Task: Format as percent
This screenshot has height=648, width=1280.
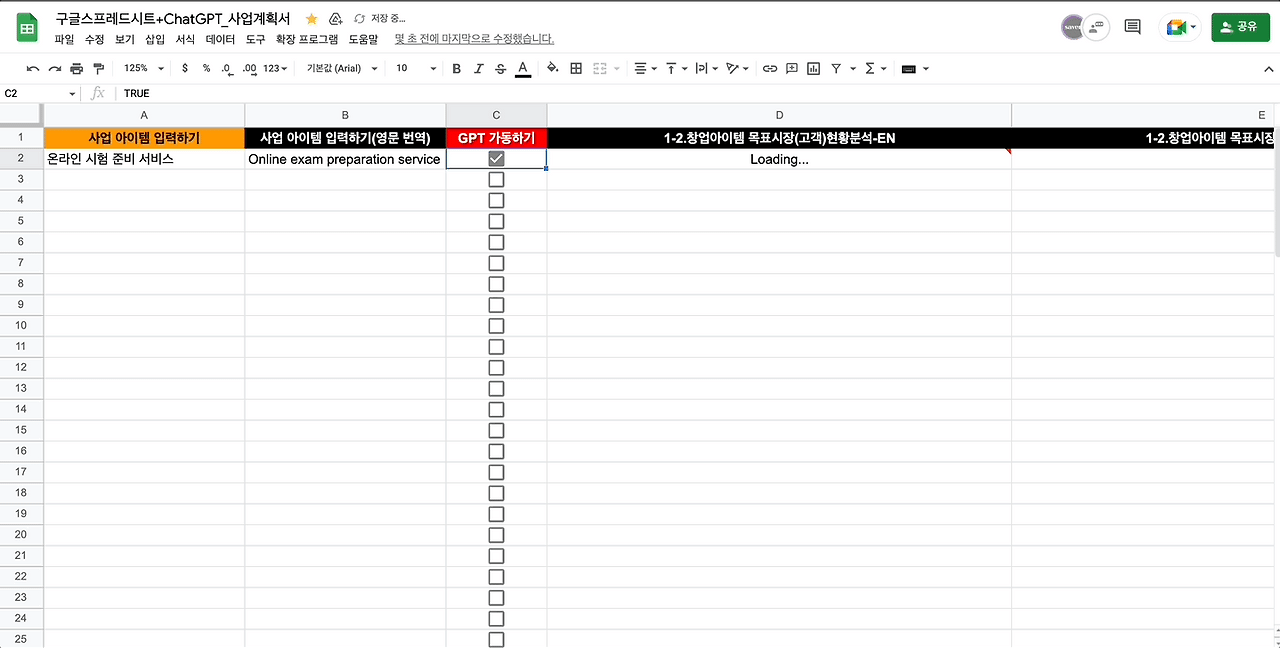Action: tap(206, 68)
